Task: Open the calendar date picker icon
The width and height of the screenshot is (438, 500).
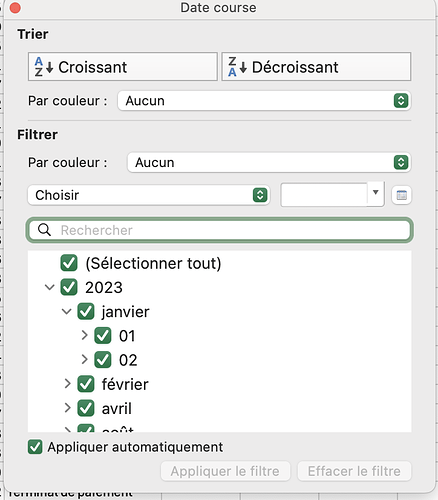Action: pos(401,195)
